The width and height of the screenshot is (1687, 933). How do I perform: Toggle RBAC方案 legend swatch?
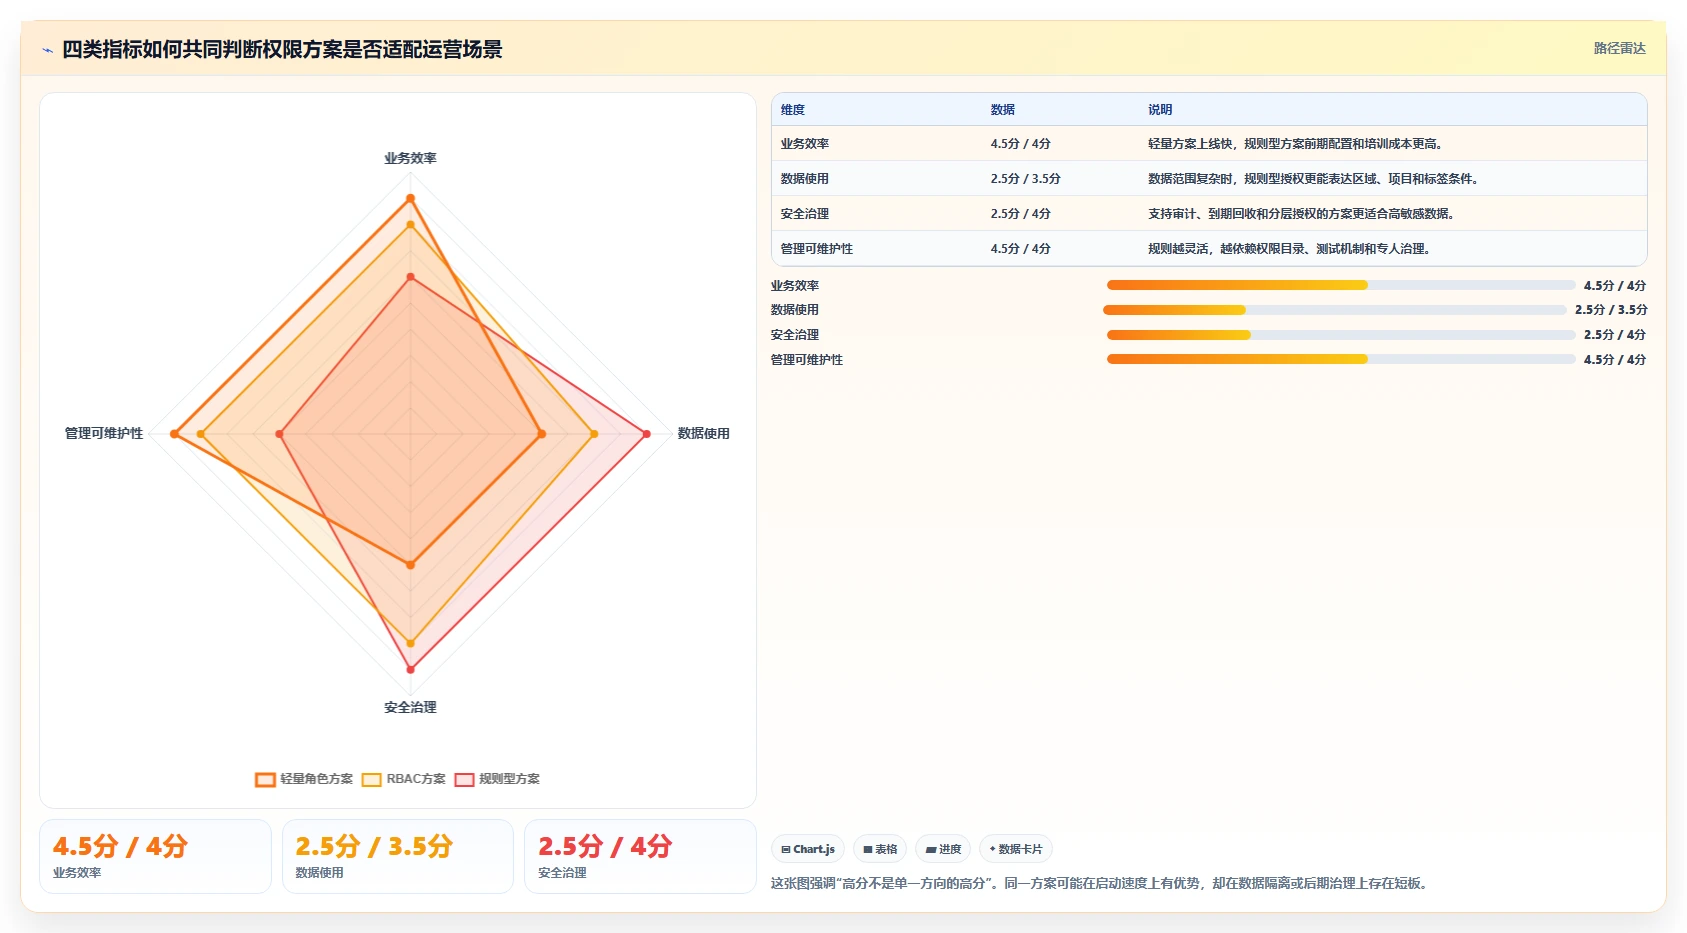pyautogui.click(x=372, y=779)
